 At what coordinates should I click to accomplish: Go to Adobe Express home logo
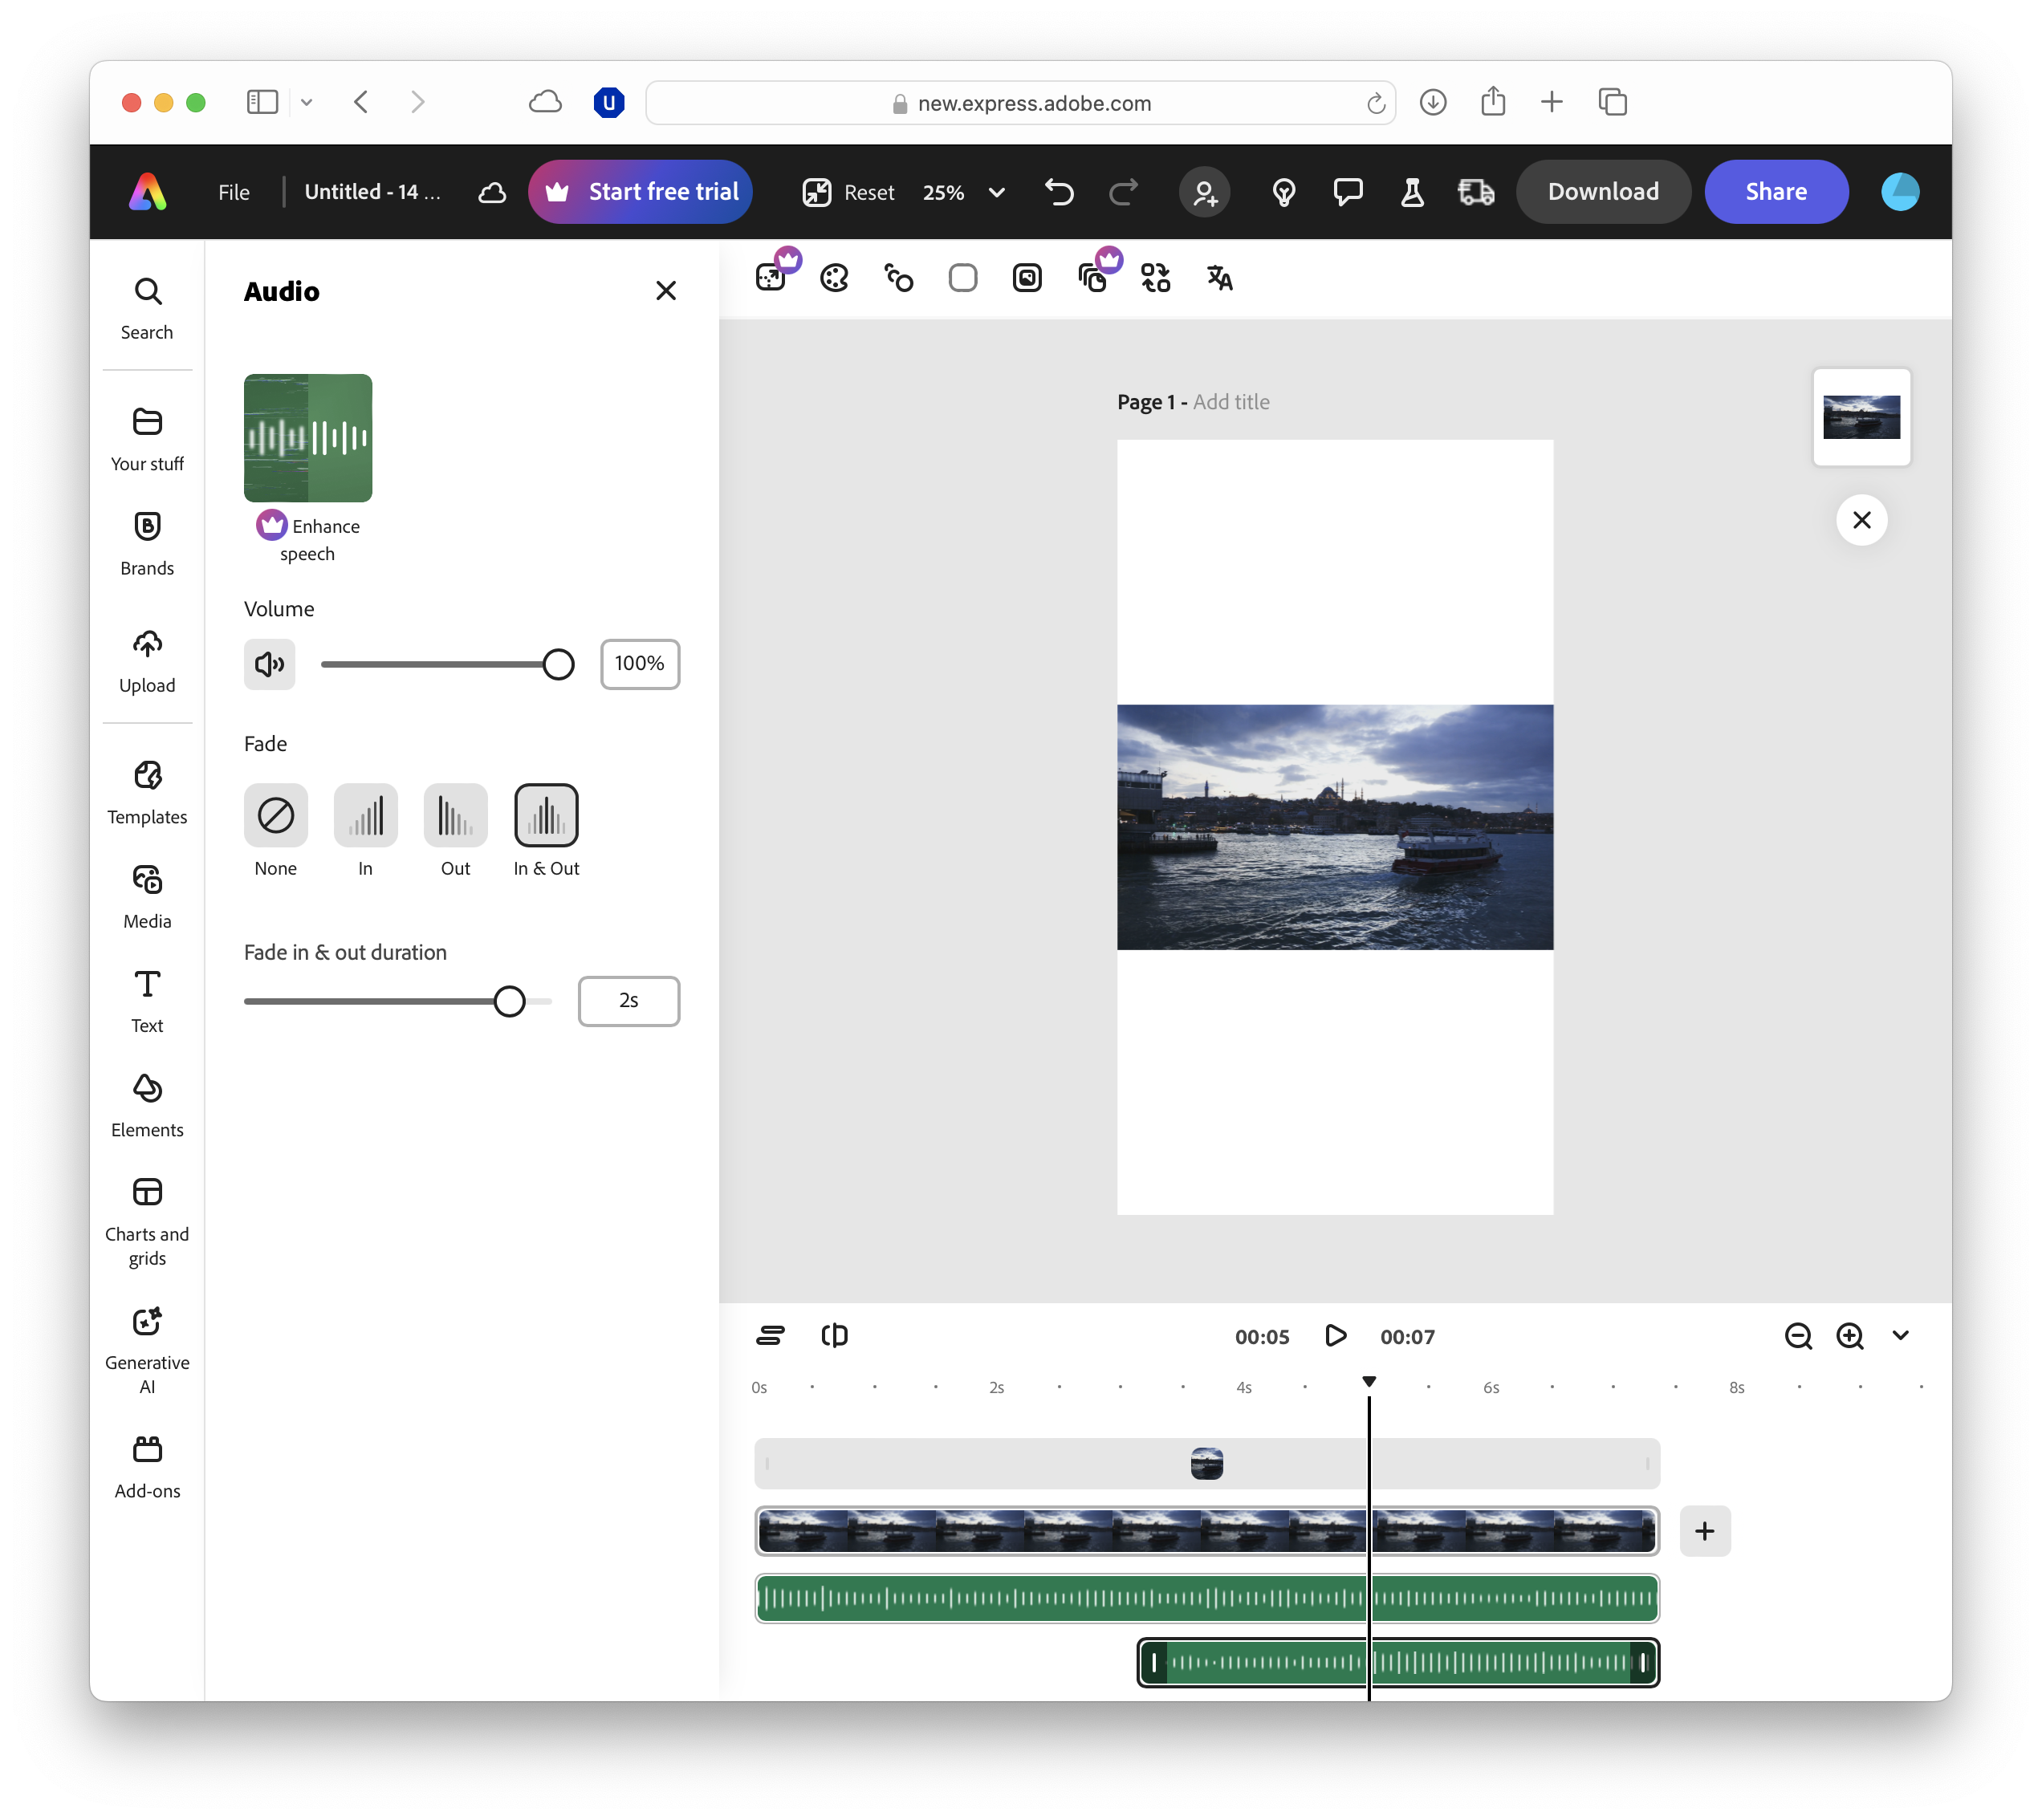pos(148,191)
